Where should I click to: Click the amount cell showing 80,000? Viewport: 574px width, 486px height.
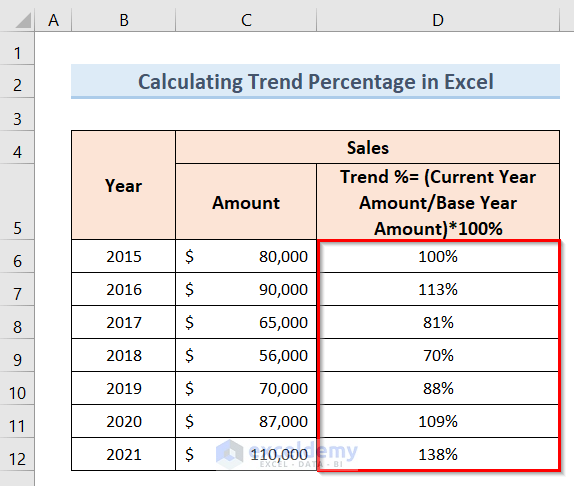[x=246, y=256]
